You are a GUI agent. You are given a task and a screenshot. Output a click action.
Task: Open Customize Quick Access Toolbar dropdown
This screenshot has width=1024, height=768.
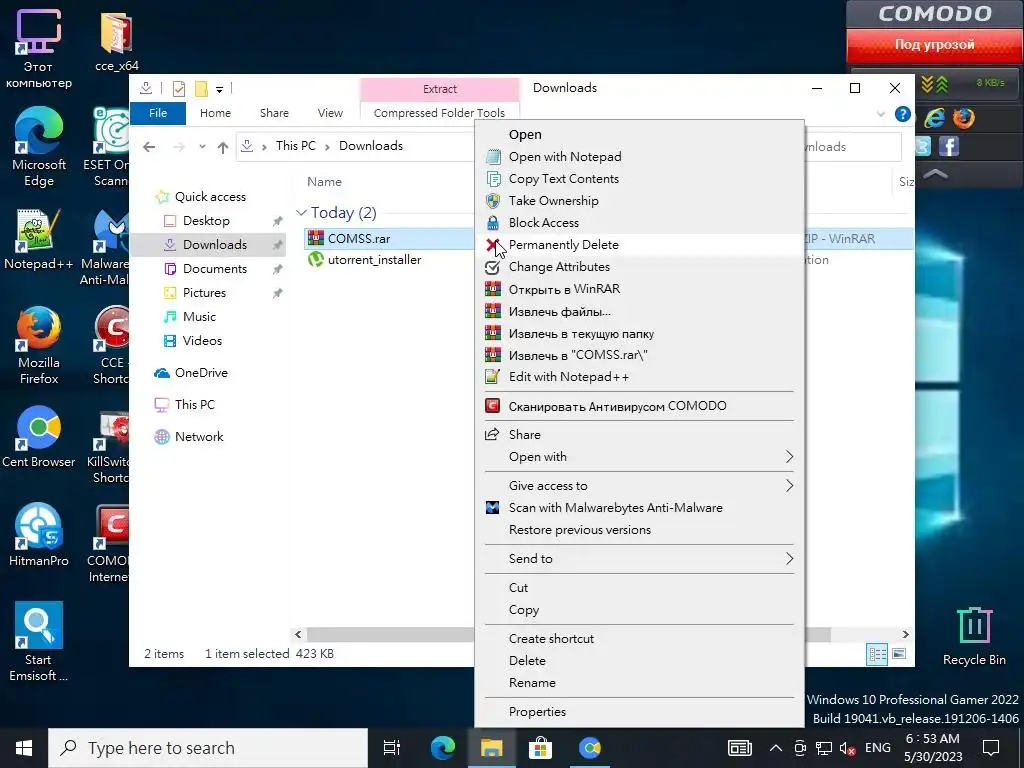219,89
